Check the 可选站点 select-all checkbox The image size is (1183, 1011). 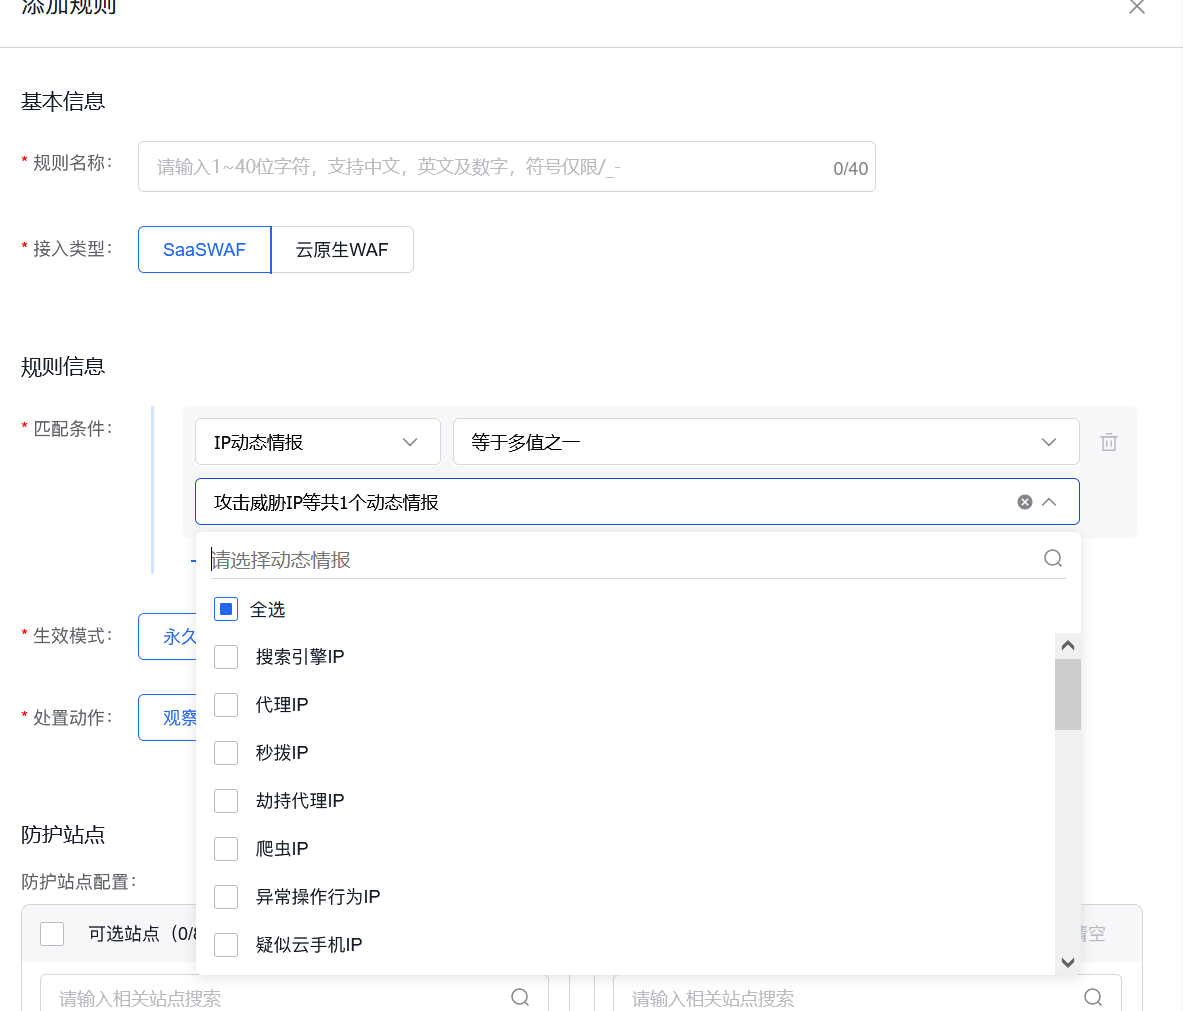(51, 933)
